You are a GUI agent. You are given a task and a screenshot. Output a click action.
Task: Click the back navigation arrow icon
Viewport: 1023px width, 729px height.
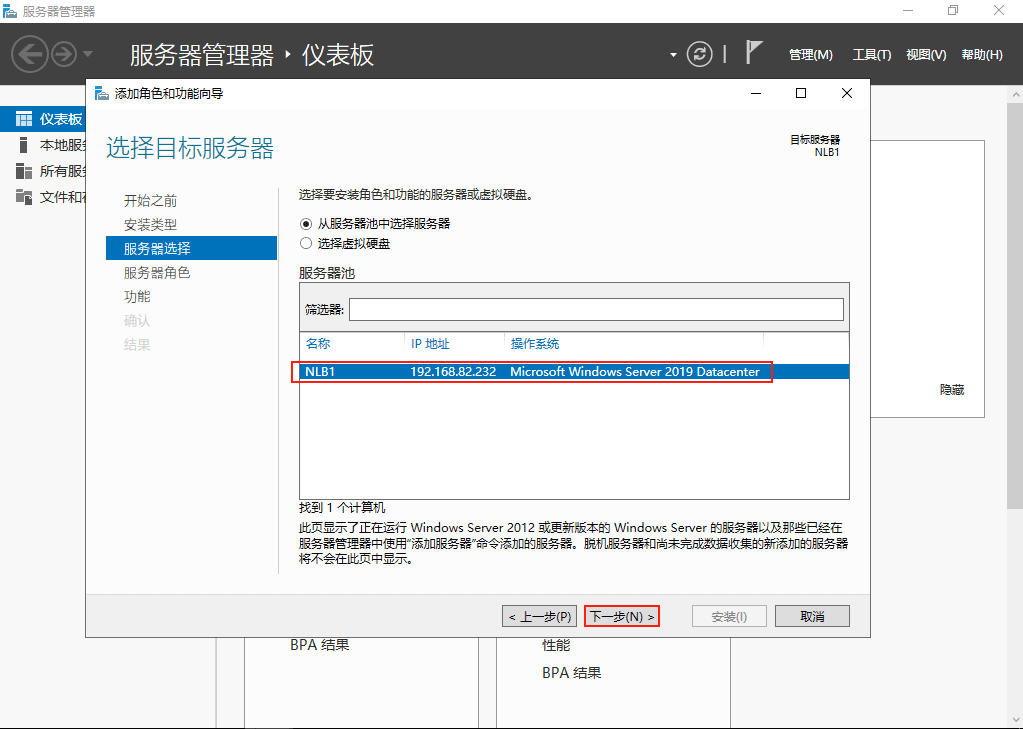coord(30,54)
